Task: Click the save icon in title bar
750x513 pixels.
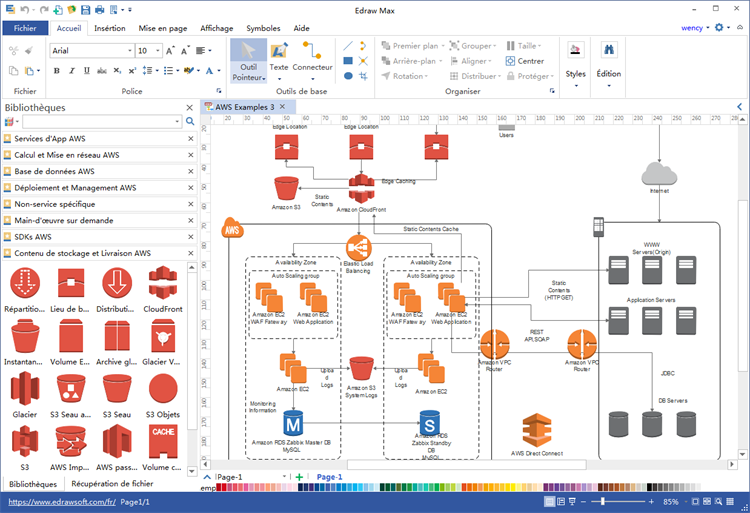Action: click(85, 10)
